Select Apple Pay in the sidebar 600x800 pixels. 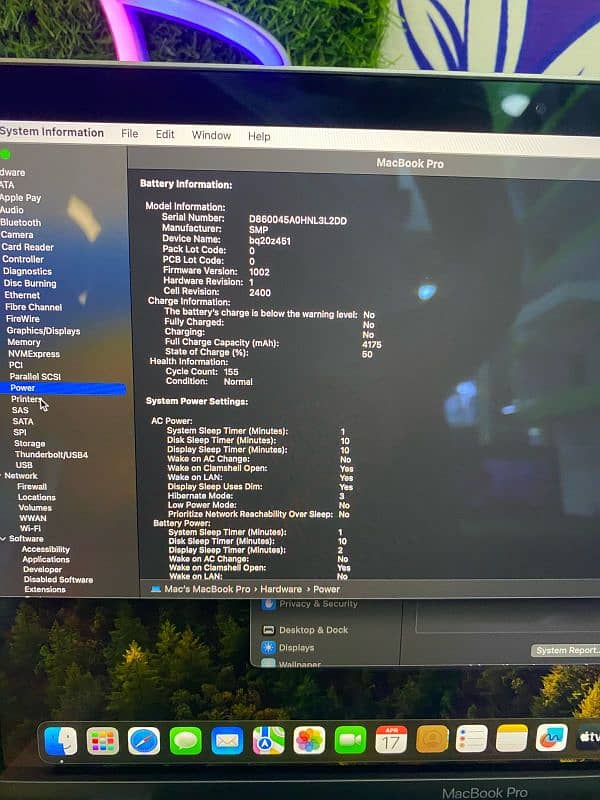coord(20,197)
